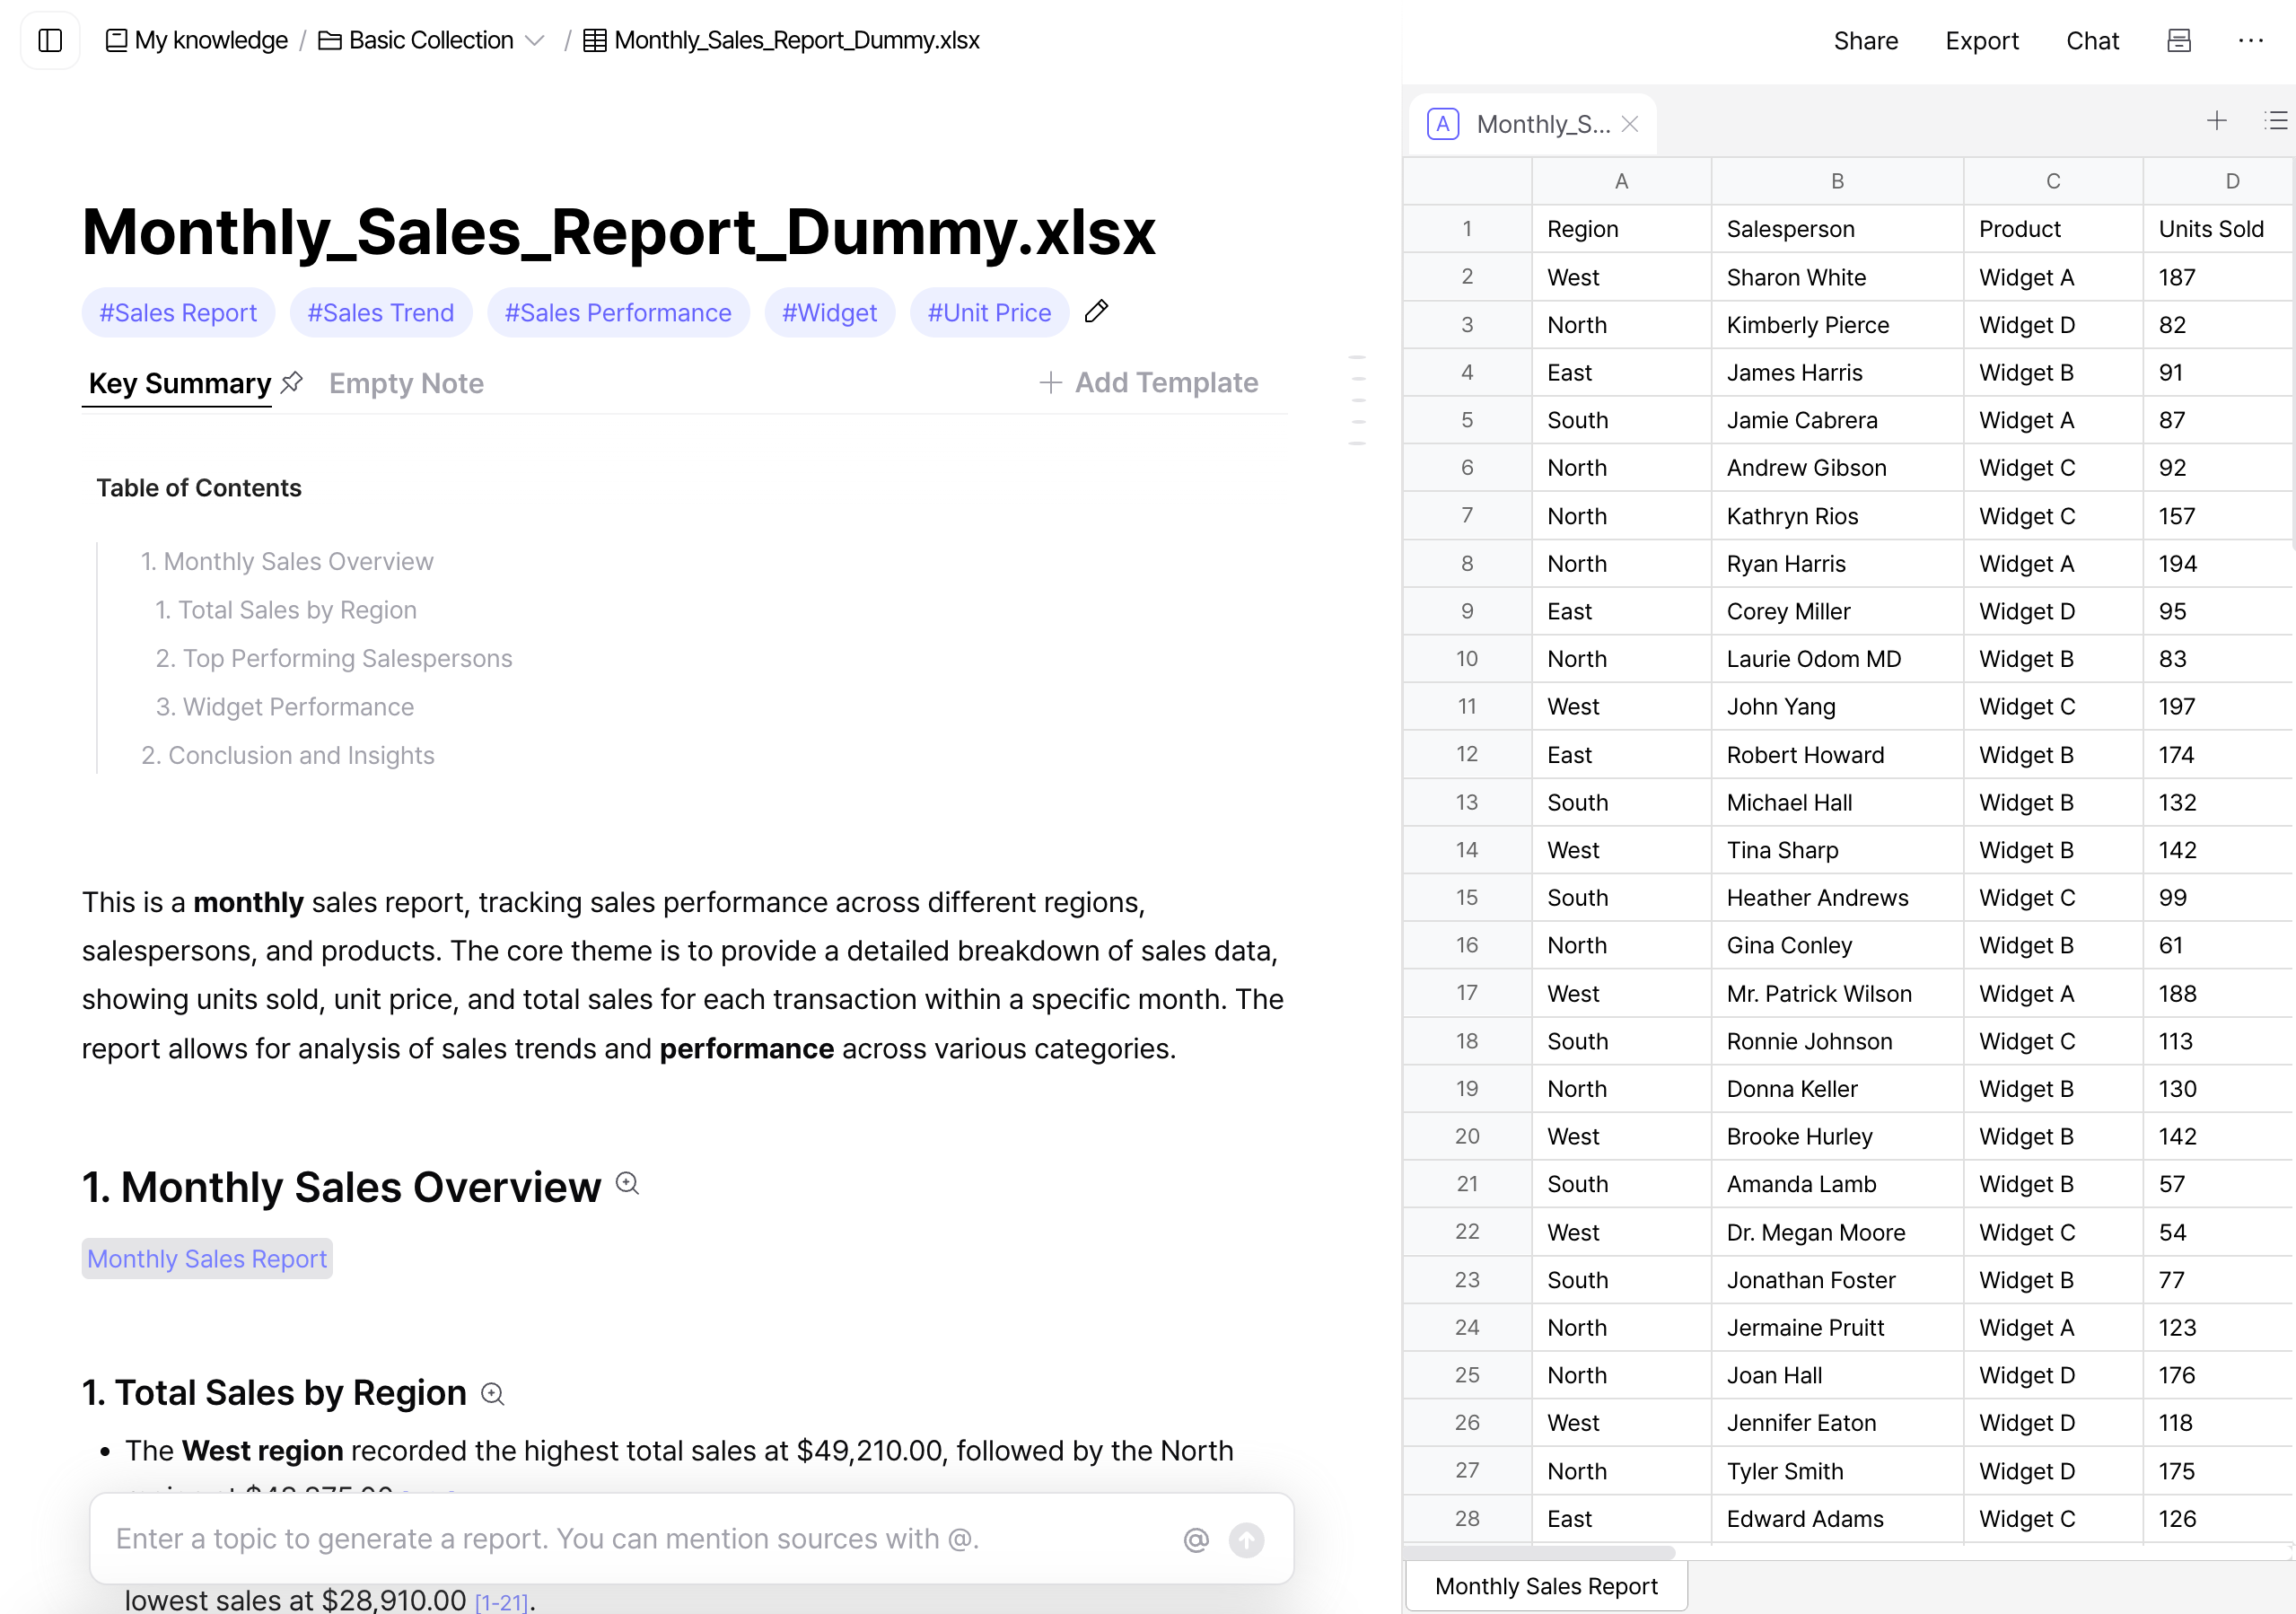Pin the Key Summary note
The width and height of the screenshot is (2296, 1614).
tap(292, 382)
